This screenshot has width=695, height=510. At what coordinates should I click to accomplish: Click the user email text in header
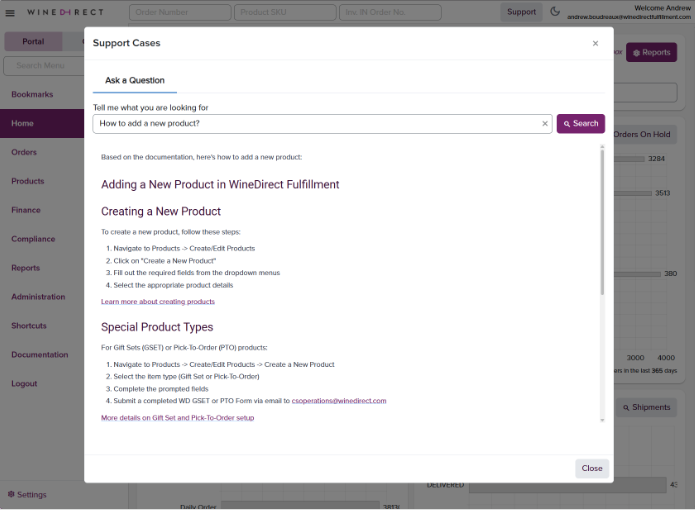click(629, 17)
